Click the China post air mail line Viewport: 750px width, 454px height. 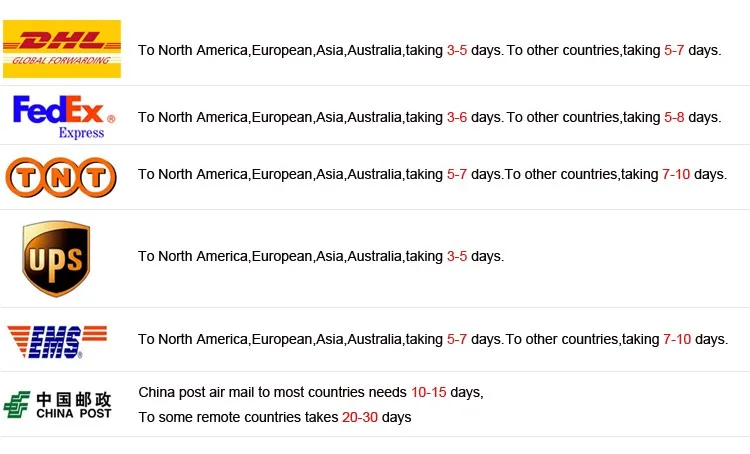point(310,392)
